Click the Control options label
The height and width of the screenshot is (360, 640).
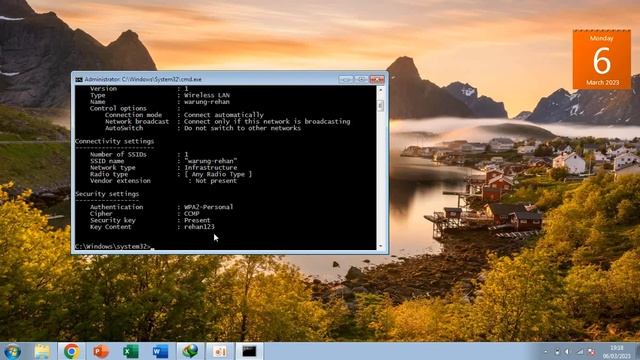pos(118,108)
